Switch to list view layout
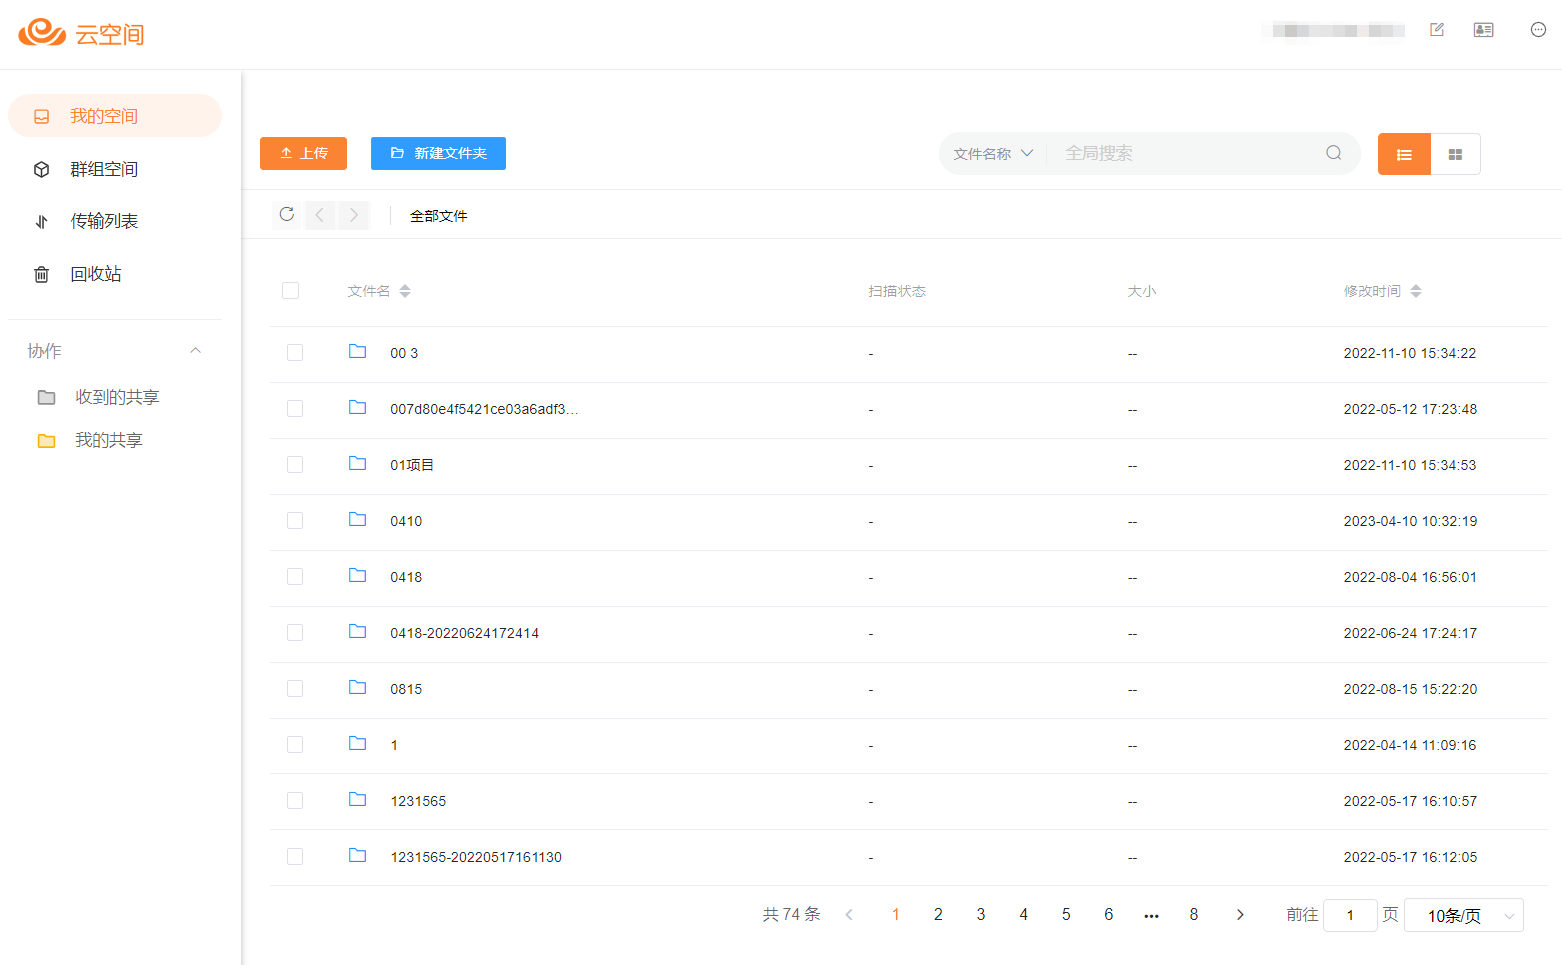Image resolution: width=1562 pixels, height=965 pixels. pos(1404,154)
